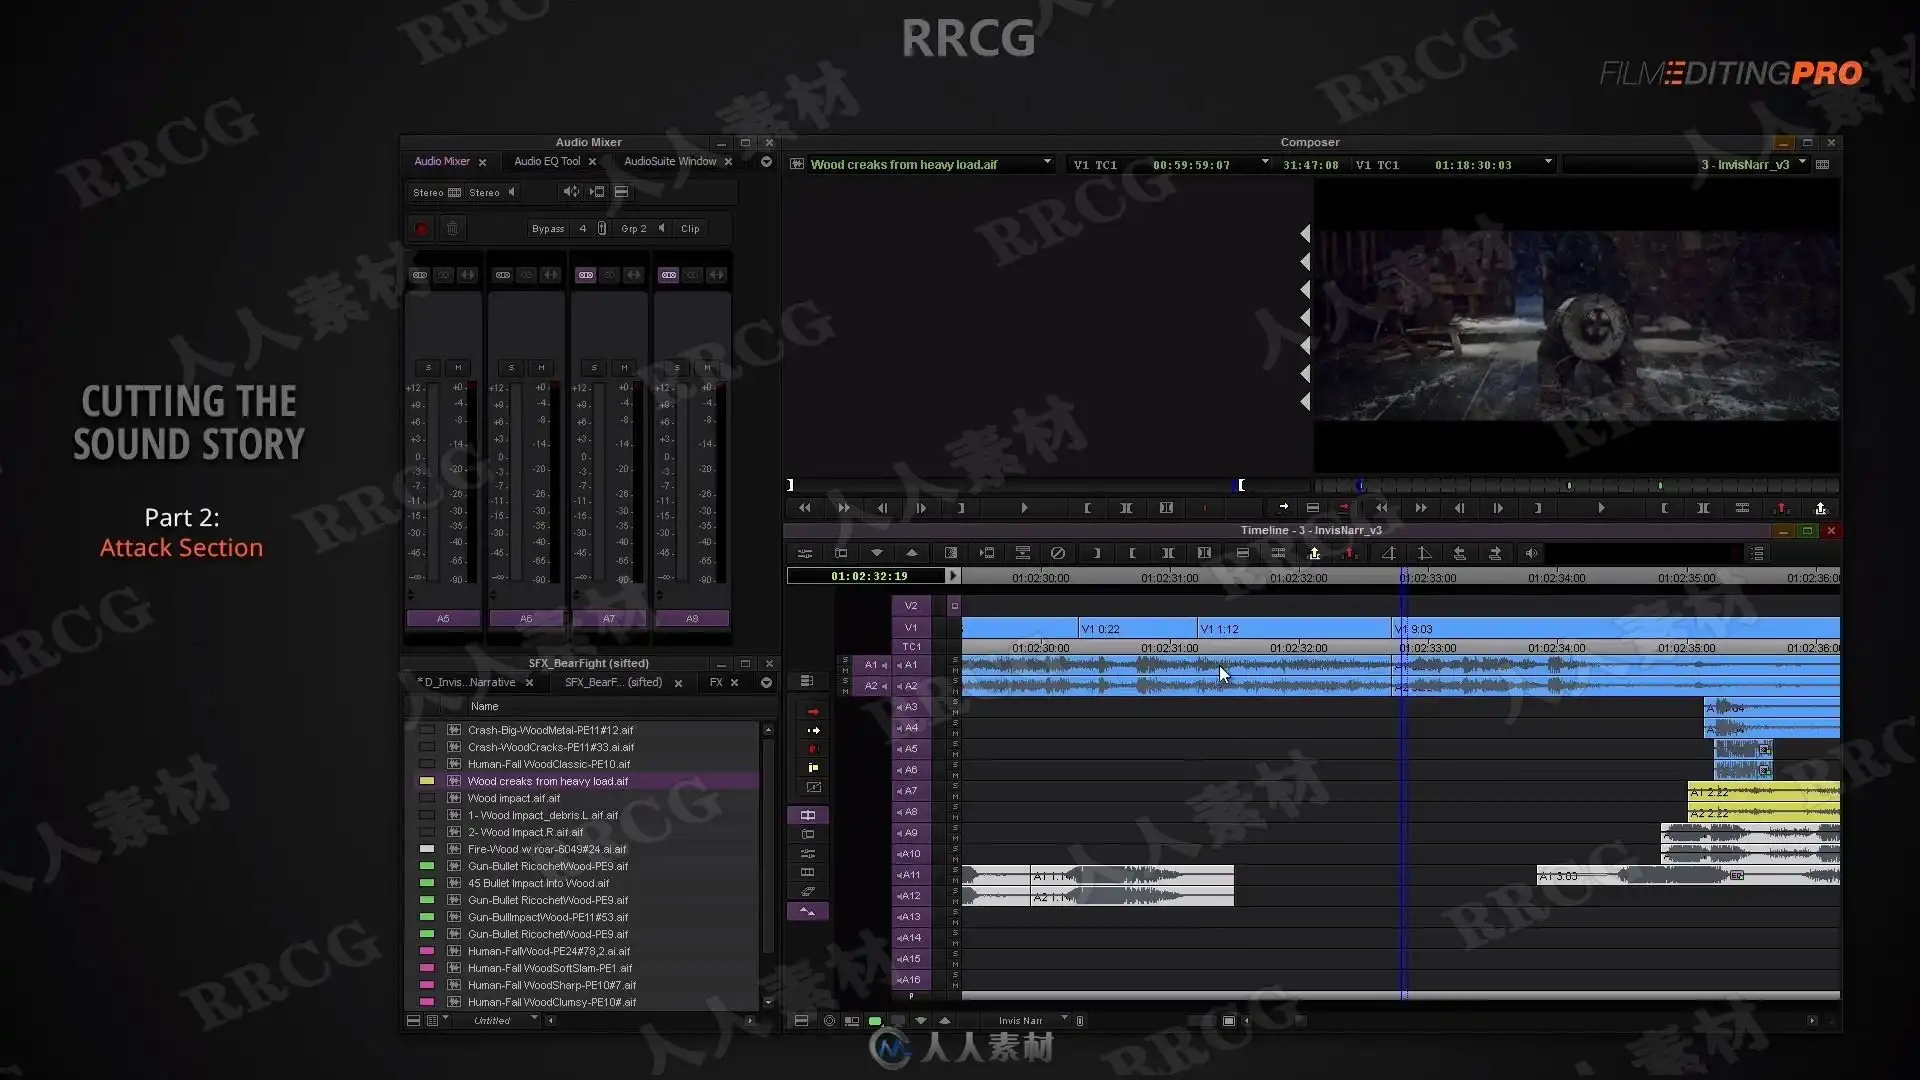Click the Focus button at timeline bottom
The image size is (1920, 1080).
click(829, 1021)
